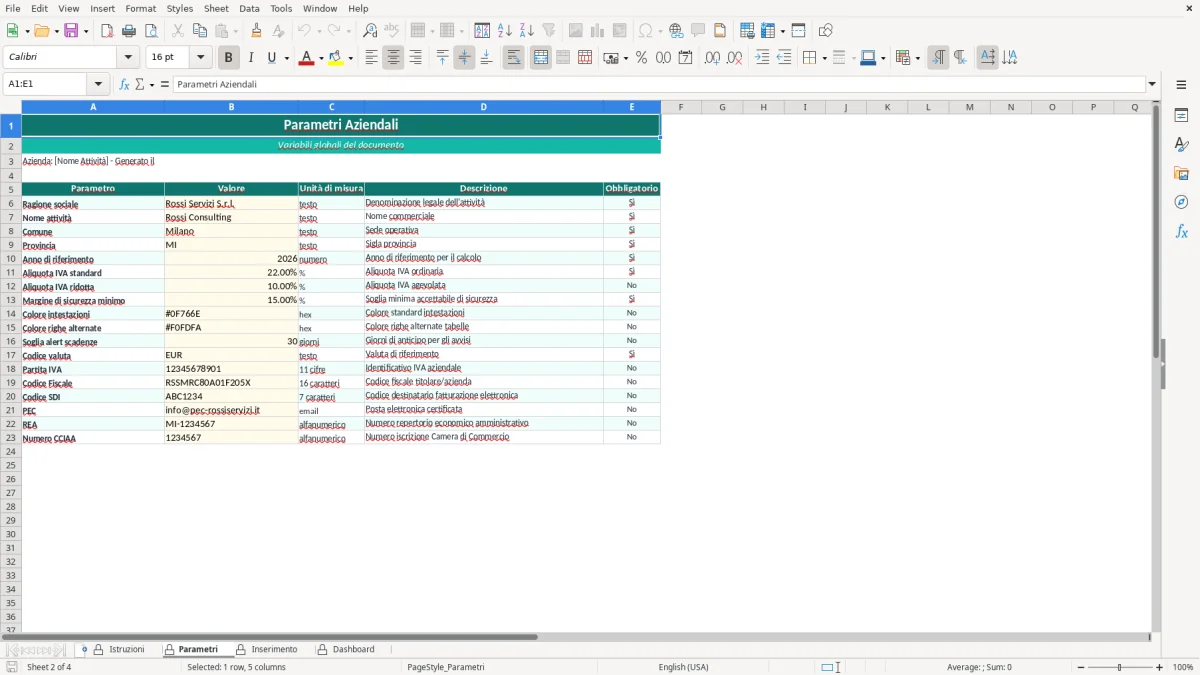Open the Function Wizard fx icon
1200x675 pixels.
[x=125, y=84]
